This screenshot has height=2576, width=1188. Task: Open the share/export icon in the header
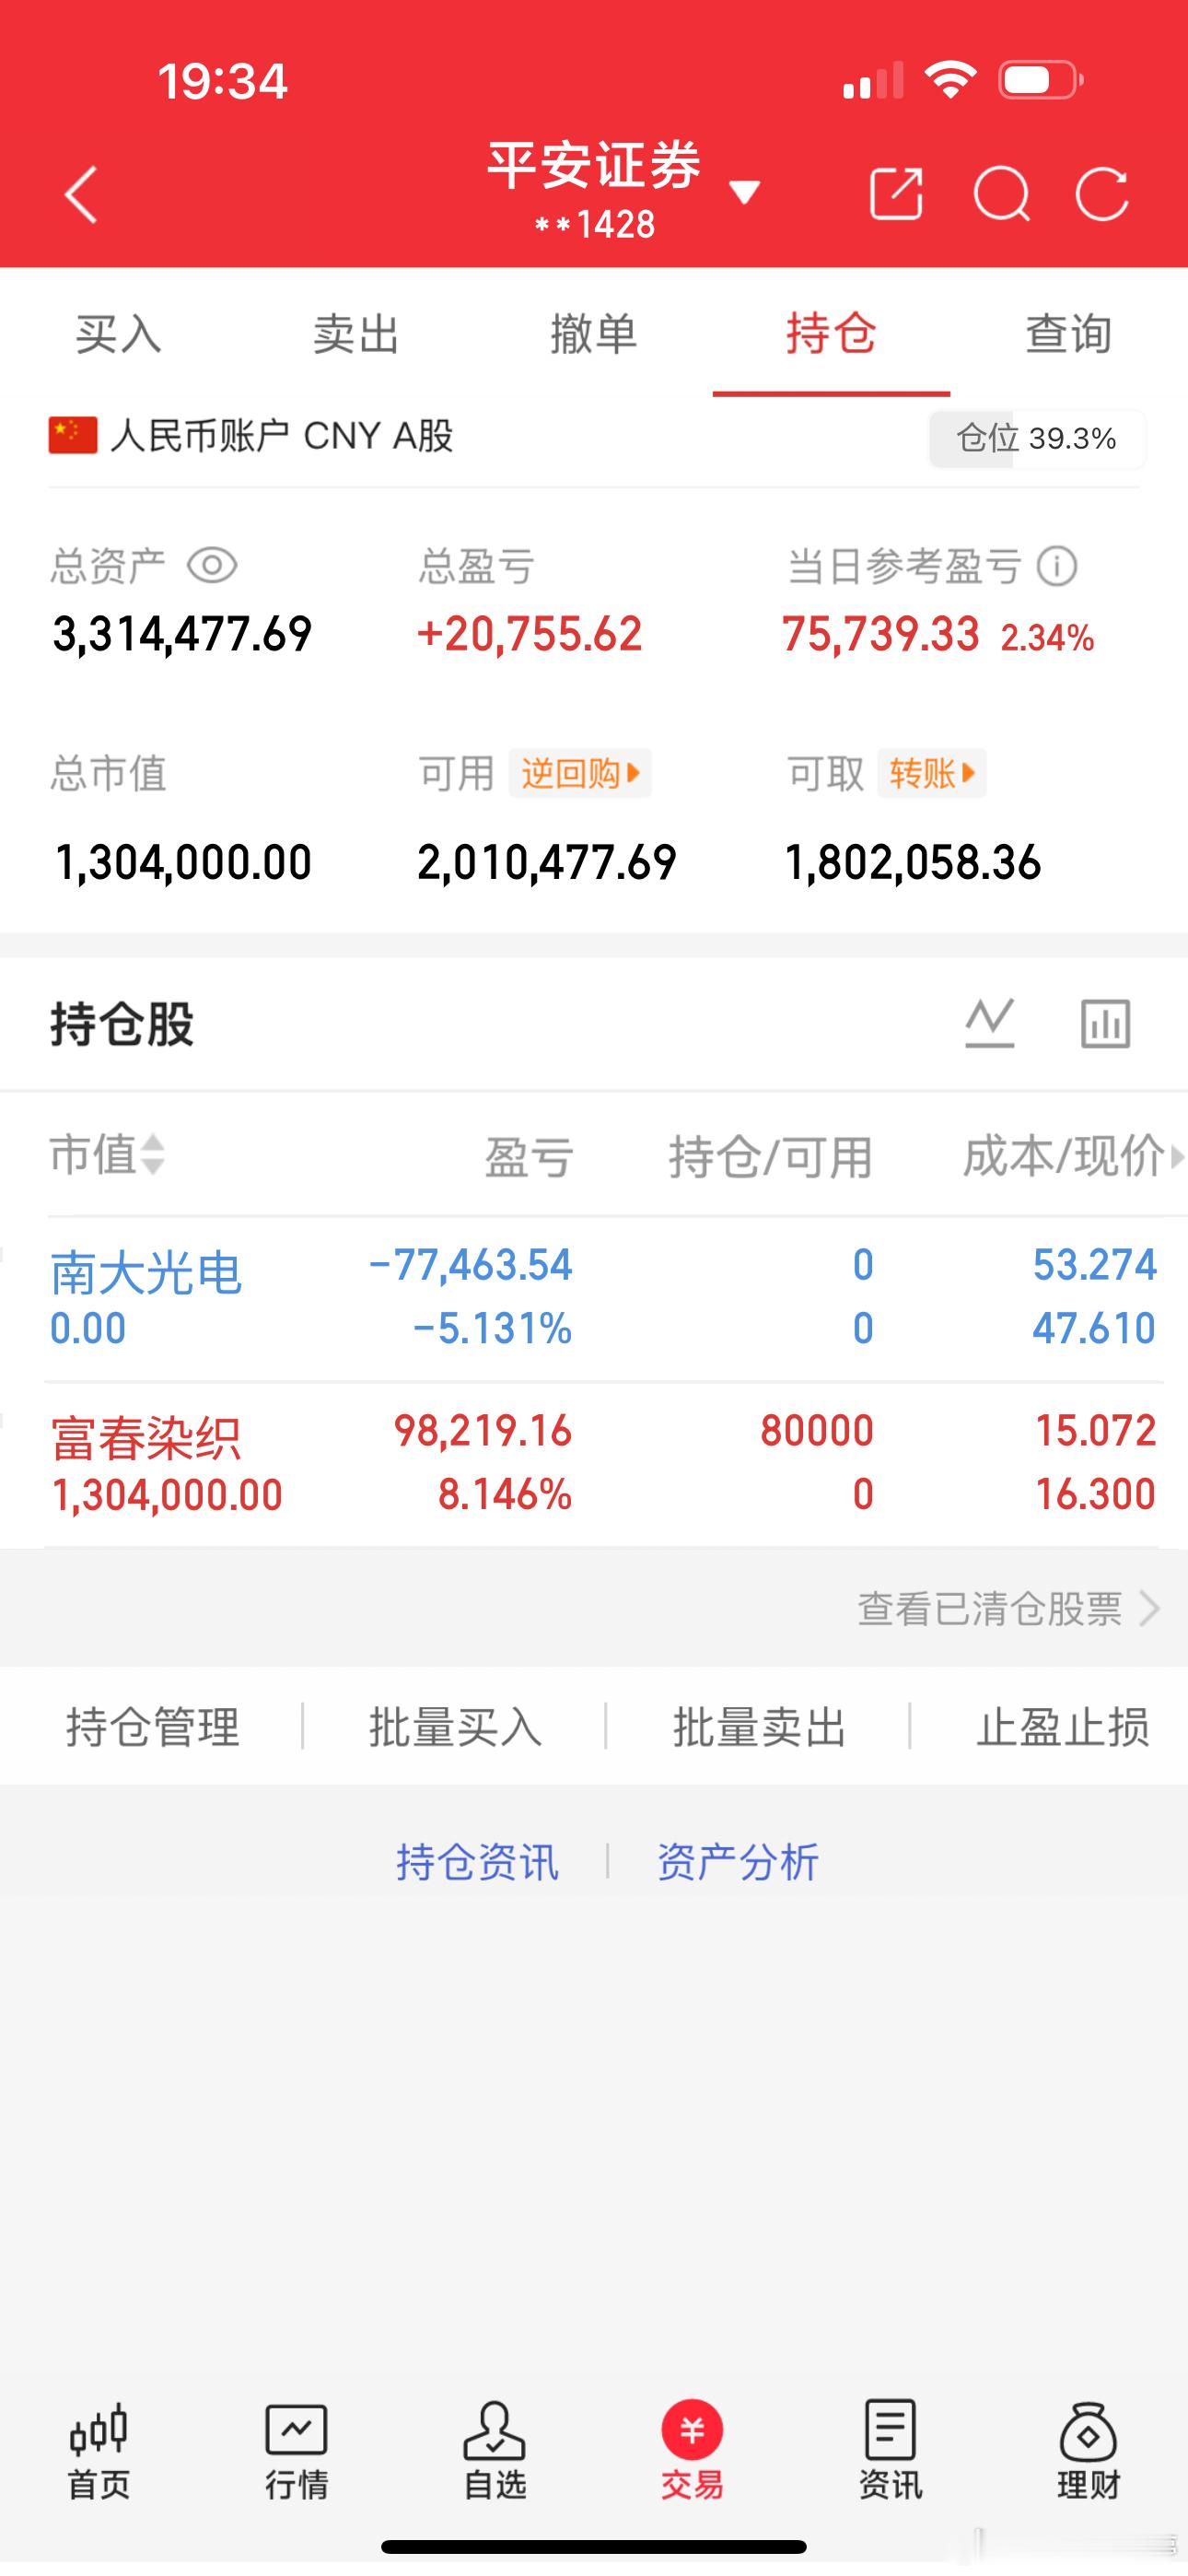click(x=895, y=193)
